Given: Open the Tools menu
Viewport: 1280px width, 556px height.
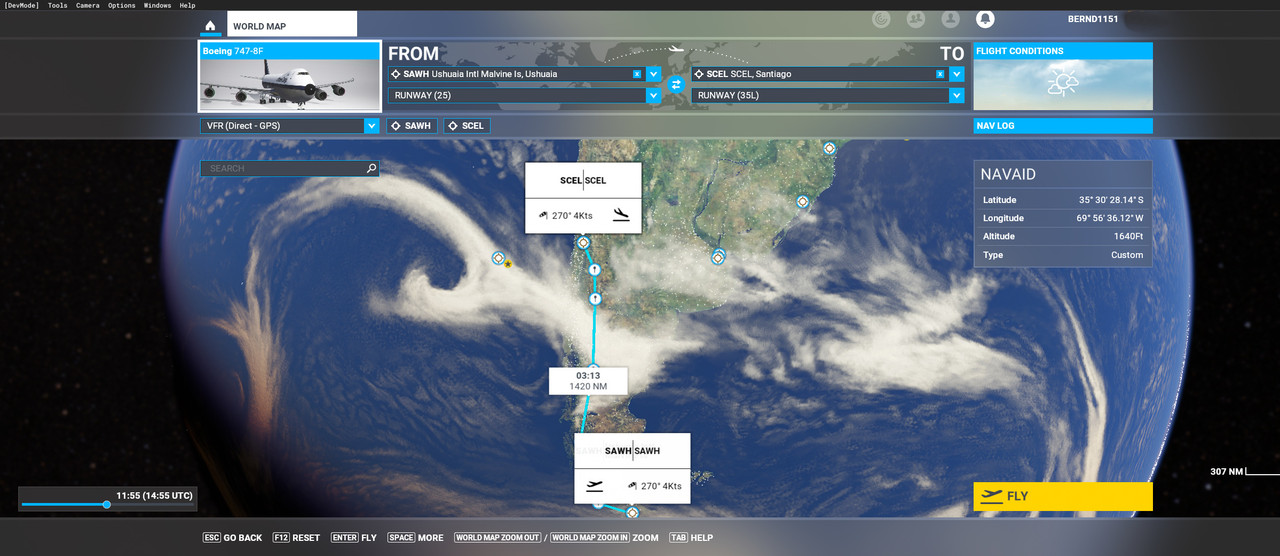Looking at the screenshot, I should [x=58, y=5].
